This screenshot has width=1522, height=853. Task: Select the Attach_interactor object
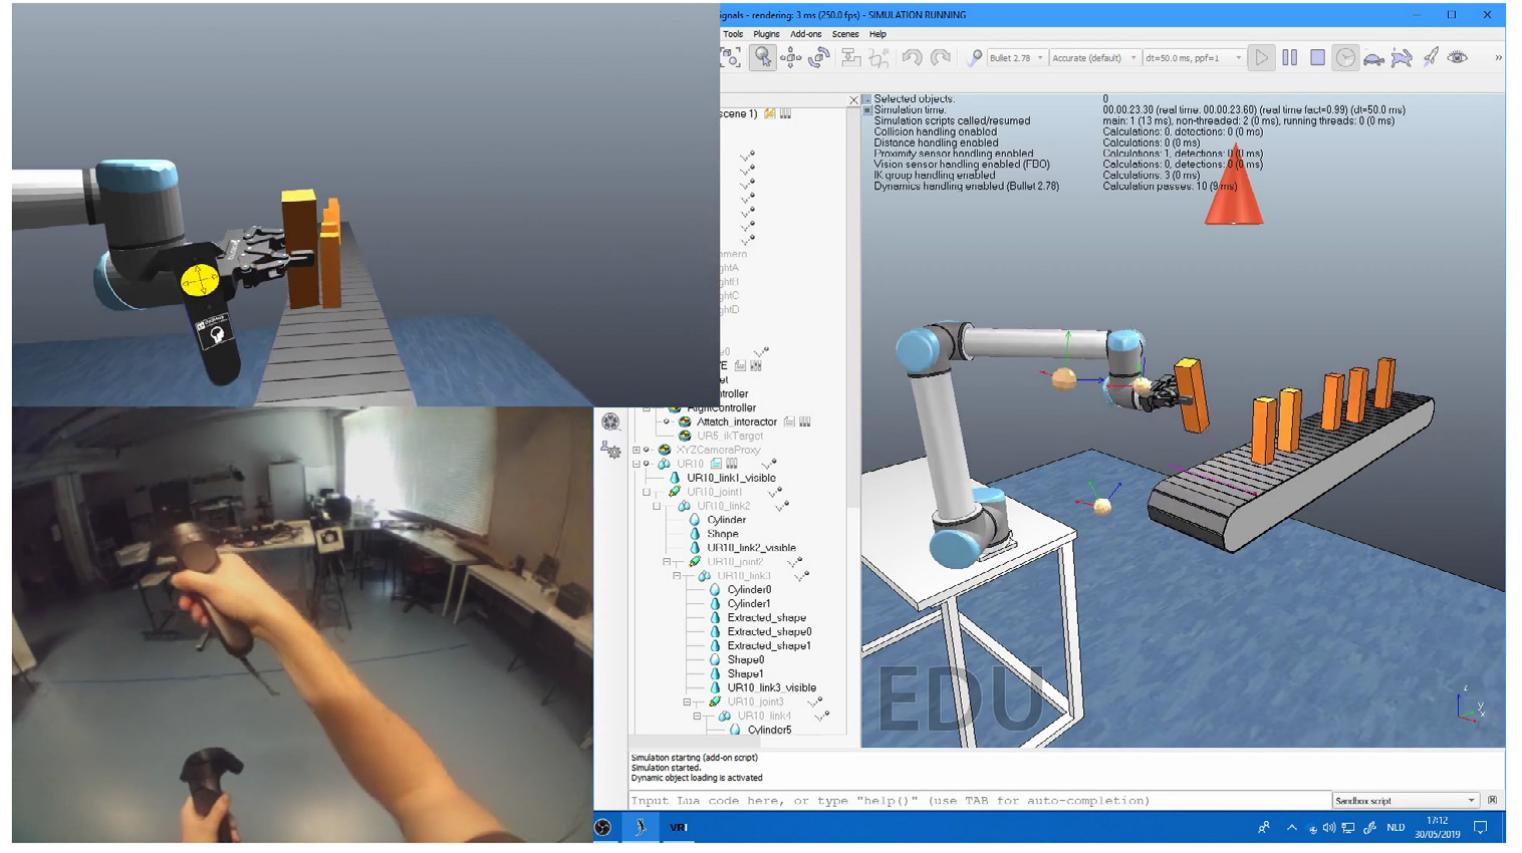tap(736, 422)
